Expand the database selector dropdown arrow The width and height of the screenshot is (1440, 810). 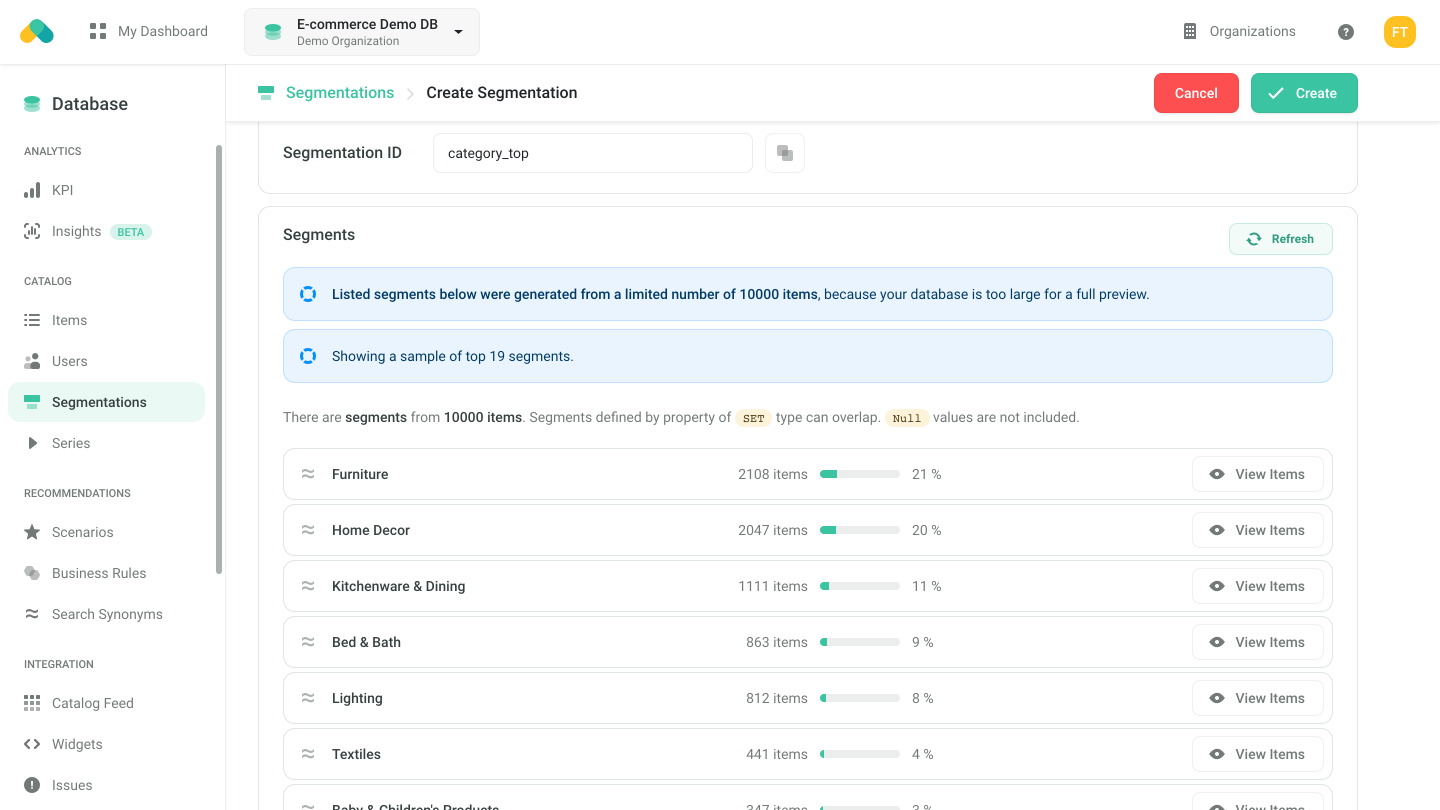click(458, 32)
